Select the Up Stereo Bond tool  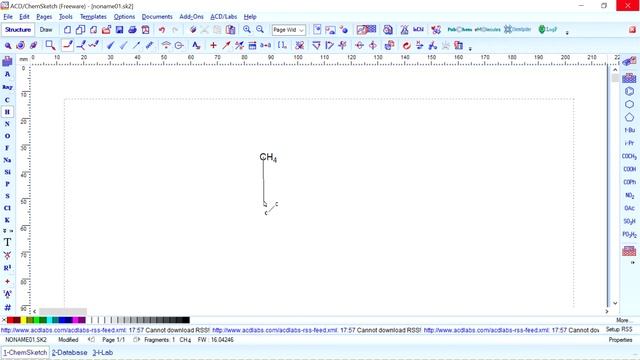point(111,45)
